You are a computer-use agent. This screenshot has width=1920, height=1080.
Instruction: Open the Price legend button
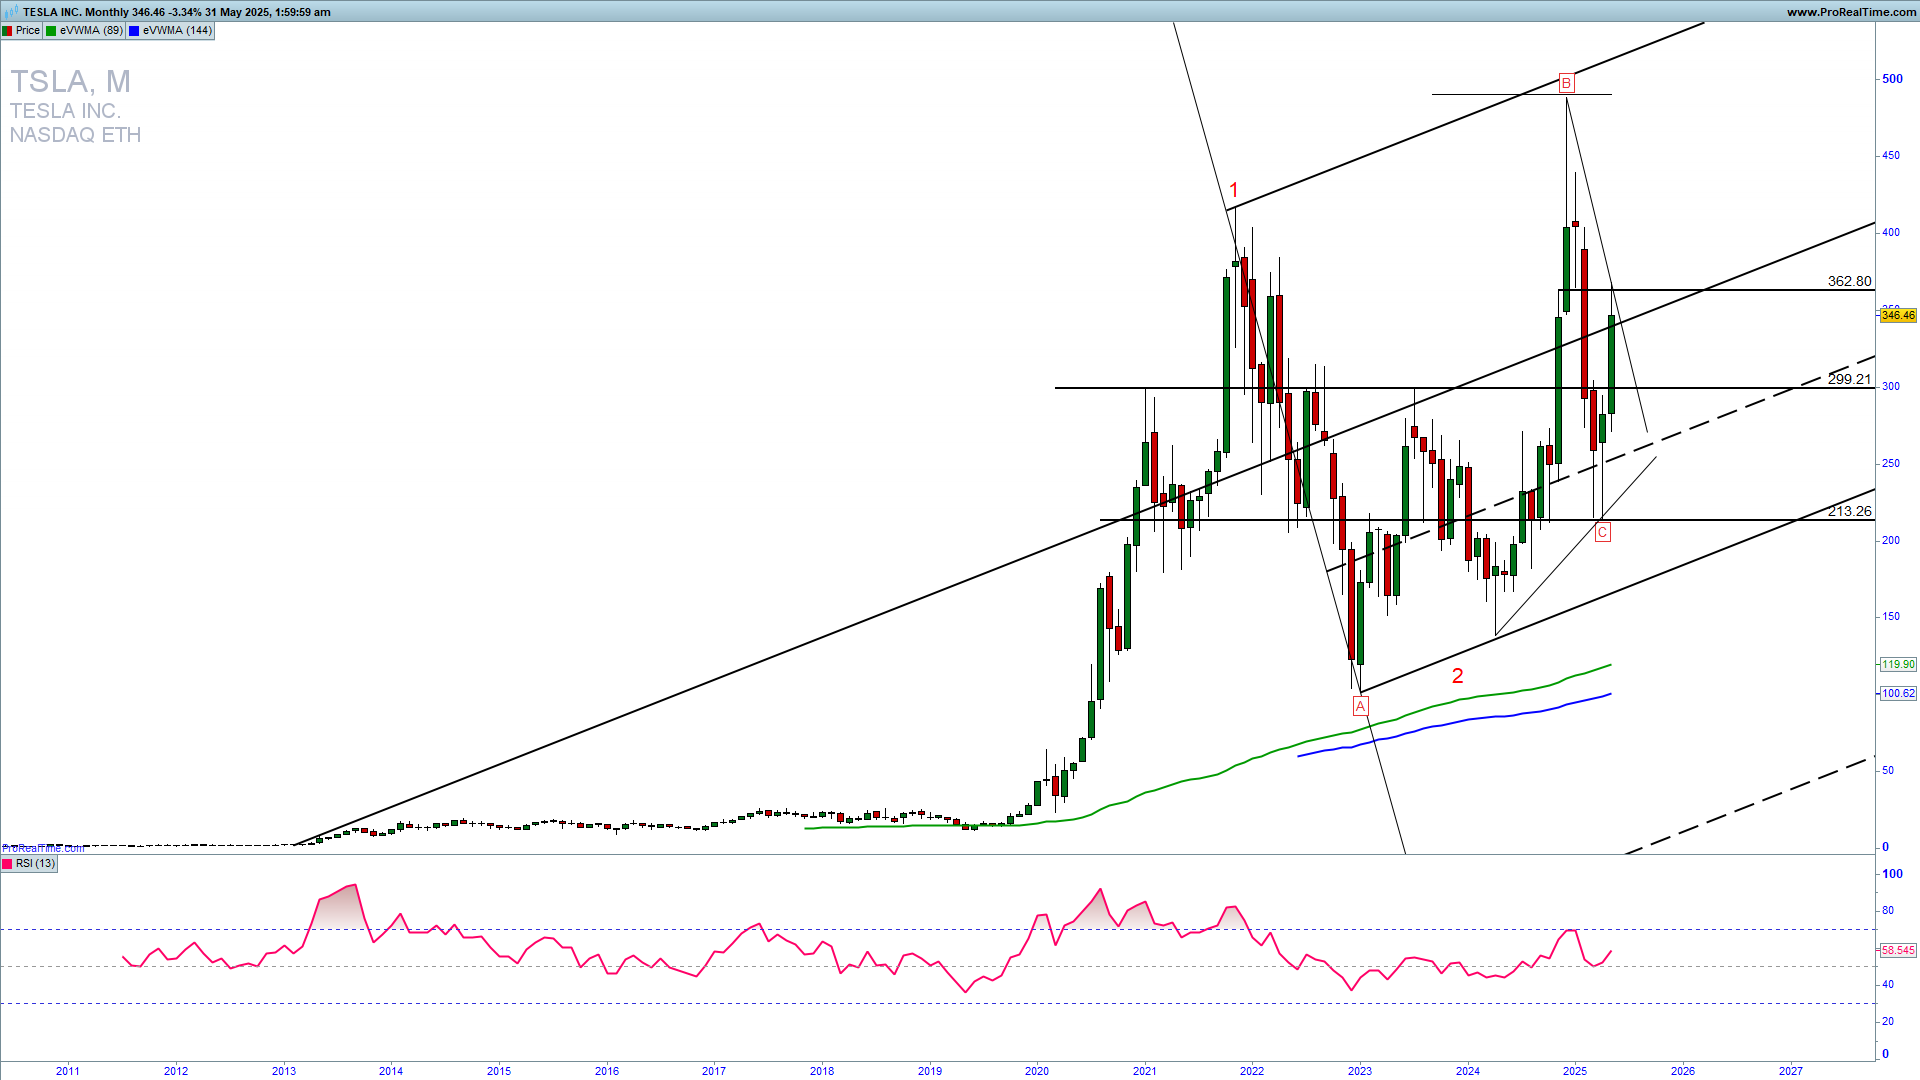pyautogui.click(x=22, y=31)
